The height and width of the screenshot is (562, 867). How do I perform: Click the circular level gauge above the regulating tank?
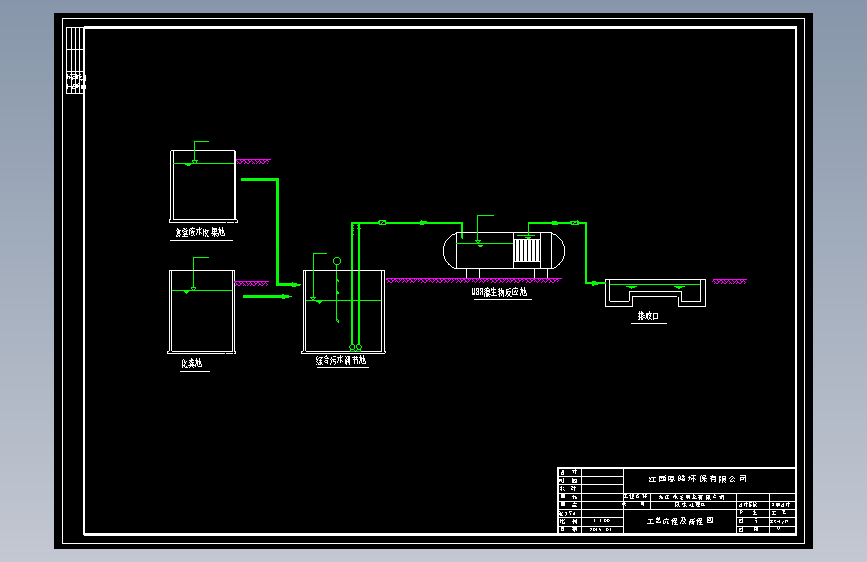(337, 261)
